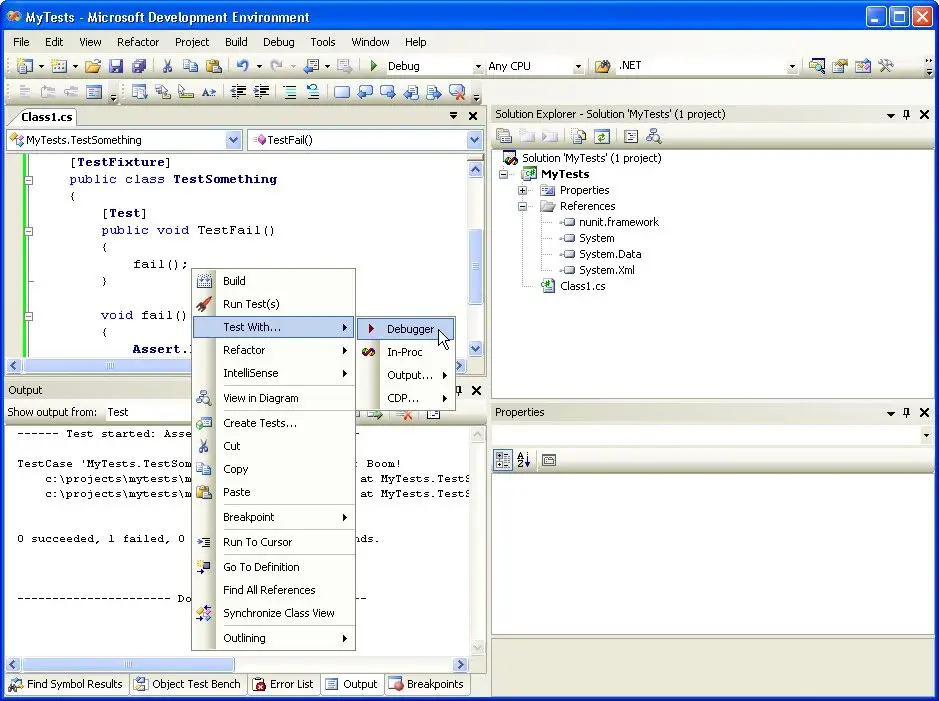
Task: Click Output window horizontal scrollbar thumb
Action: pyautogui.click(x=128, y=664)
